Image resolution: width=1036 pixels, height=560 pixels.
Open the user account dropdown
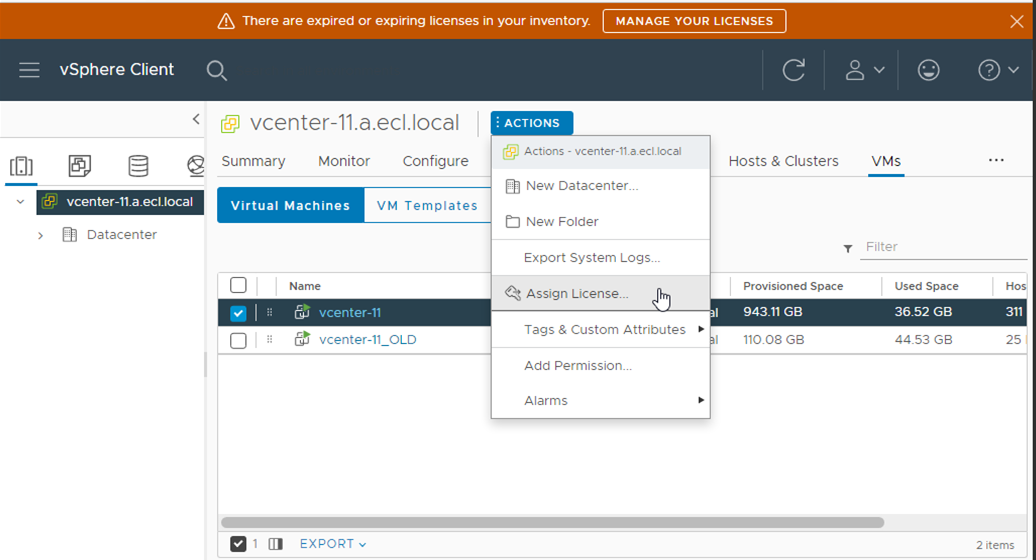[x=864, y=70]
